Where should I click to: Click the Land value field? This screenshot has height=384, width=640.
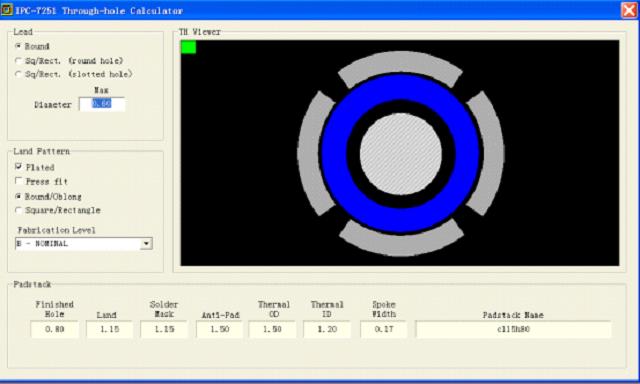click(109, 329)
